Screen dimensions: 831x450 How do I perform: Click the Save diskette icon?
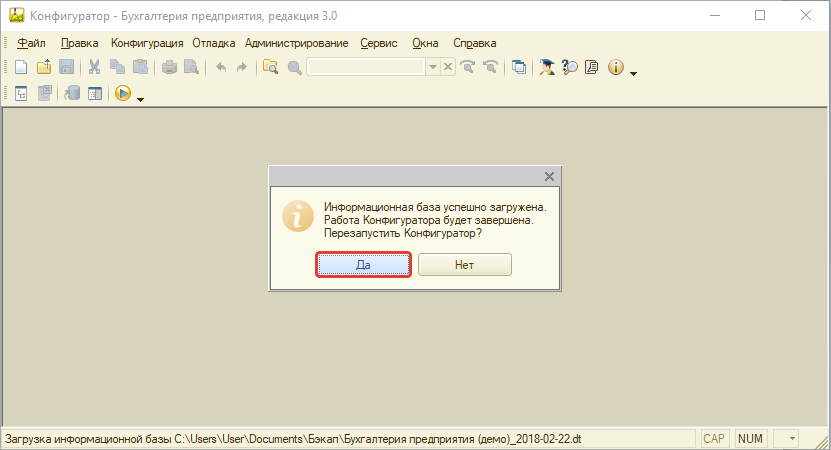[x=66, y=67]
